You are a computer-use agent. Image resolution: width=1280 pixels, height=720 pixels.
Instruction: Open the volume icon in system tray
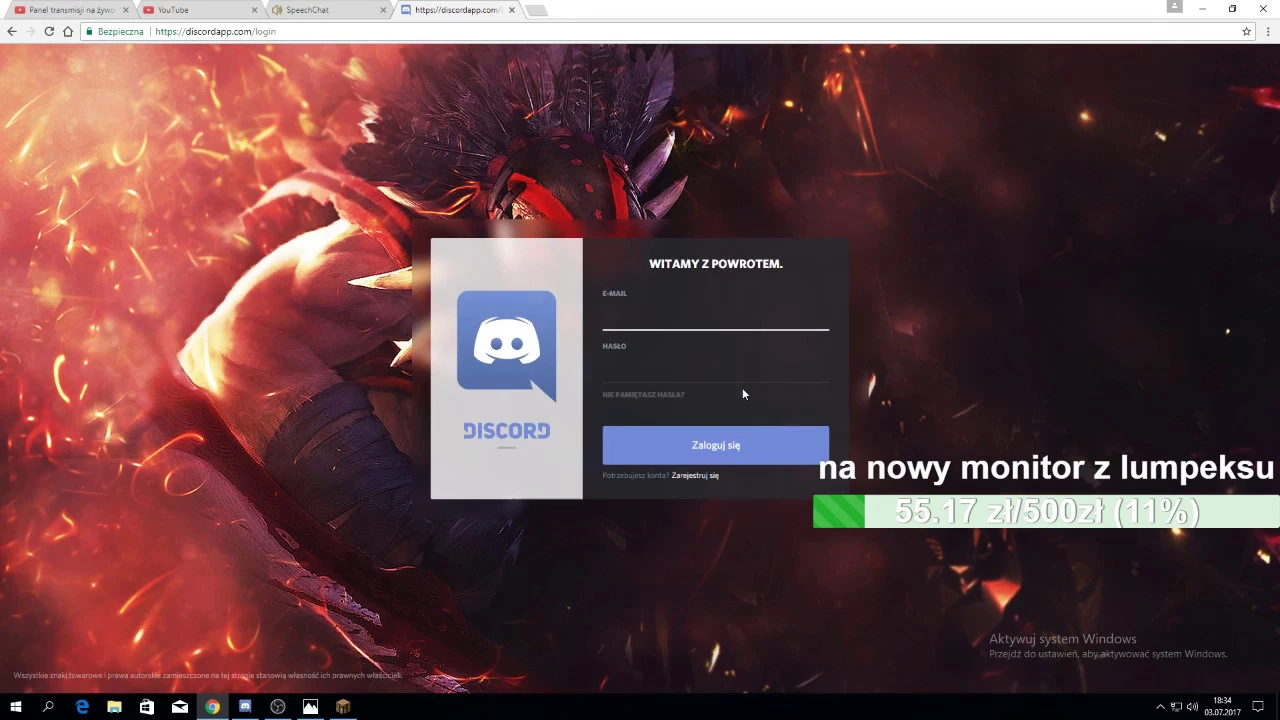pyautogui.click(x=1192, y=707)
